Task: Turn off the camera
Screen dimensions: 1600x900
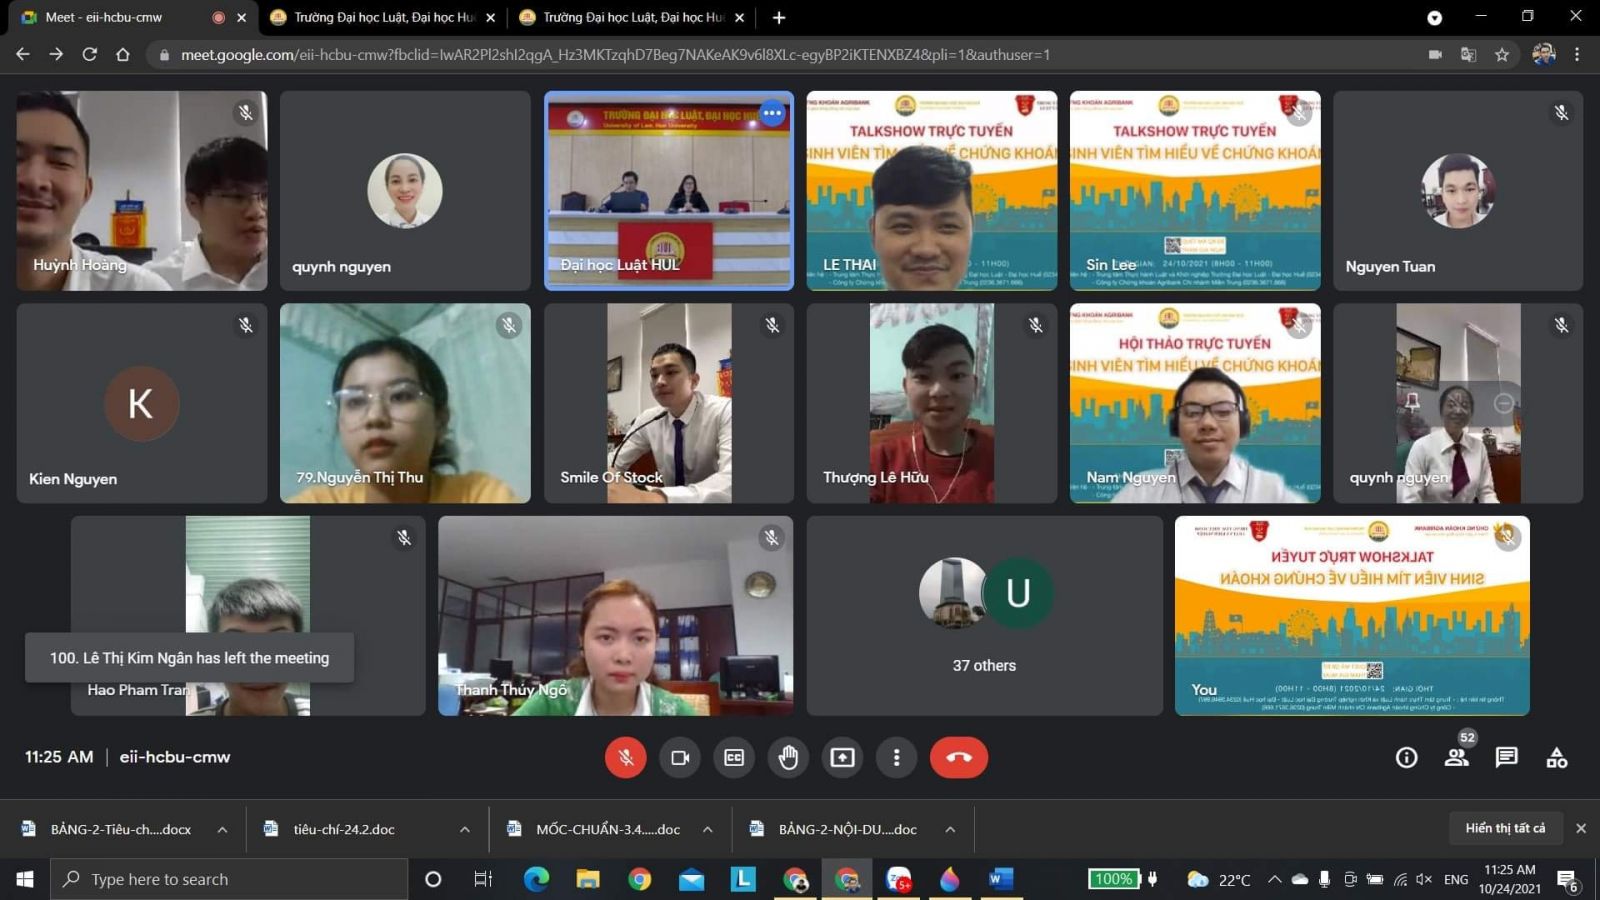Action: coord(680,758)
